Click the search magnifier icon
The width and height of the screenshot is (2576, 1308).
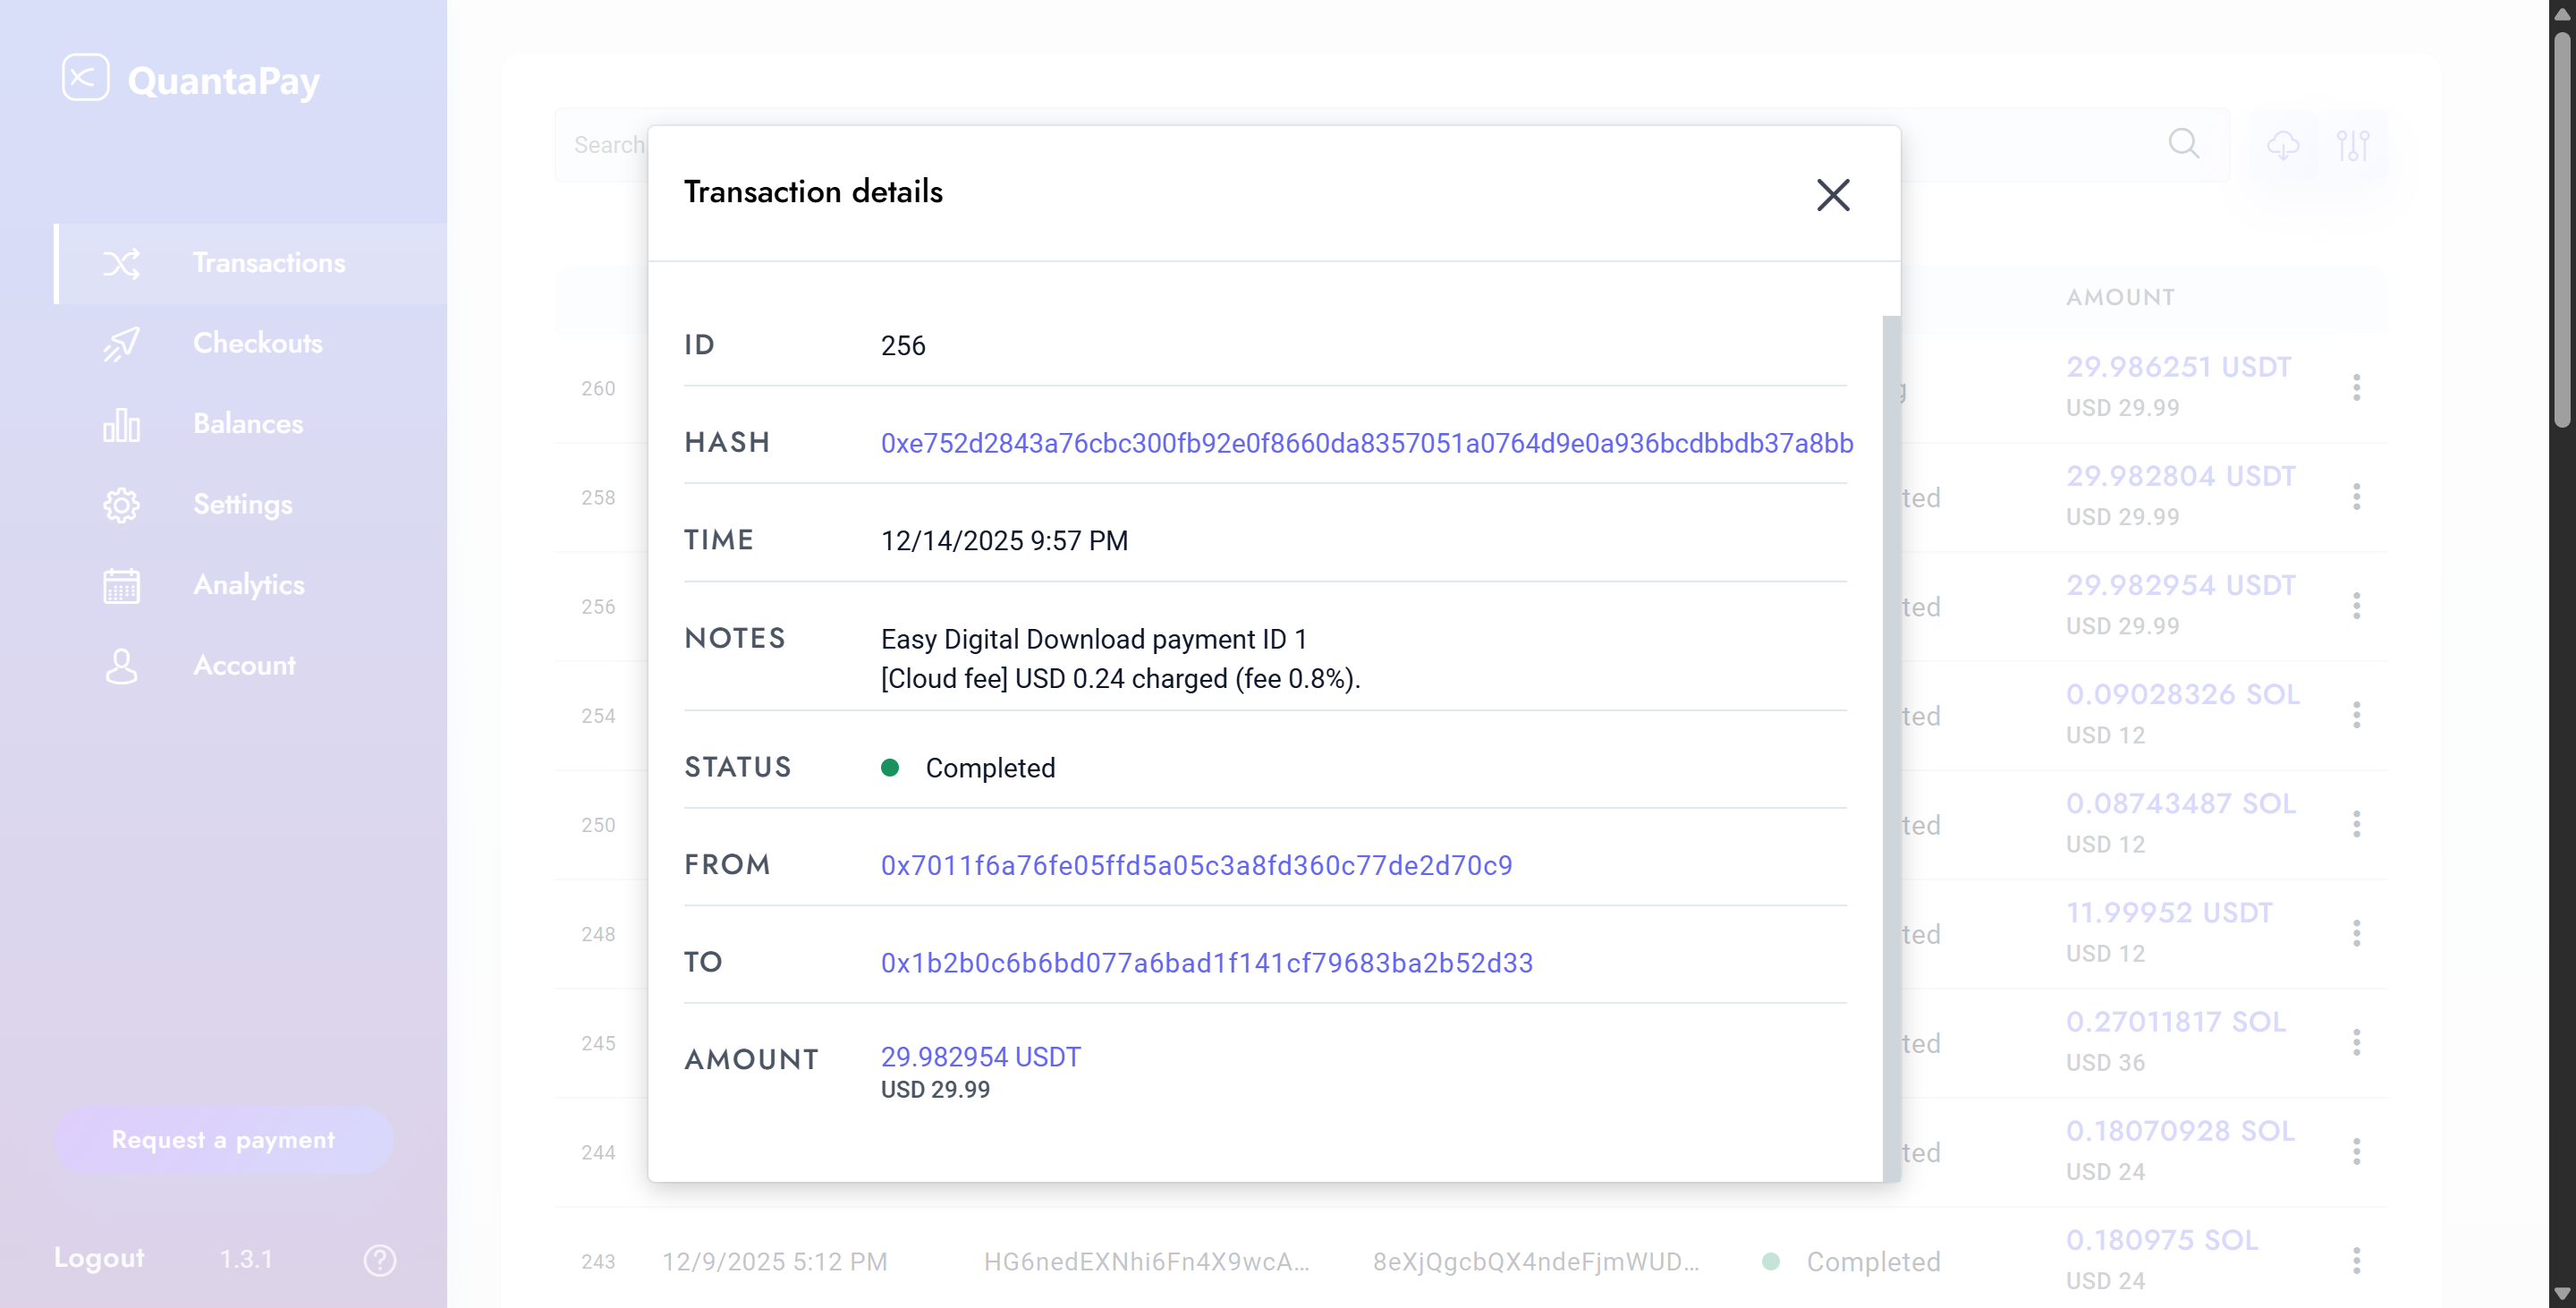click(x=2184, y=144)
